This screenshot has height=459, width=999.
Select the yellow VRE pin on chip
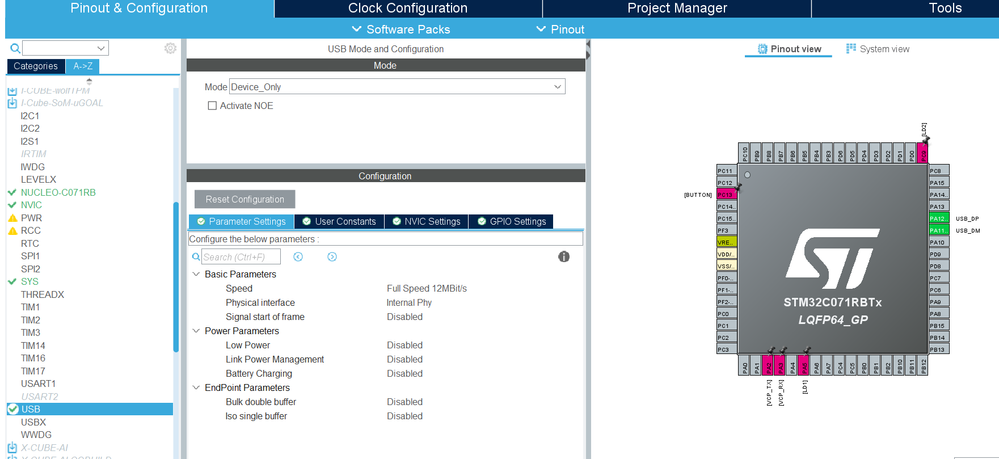click(727, 242)
